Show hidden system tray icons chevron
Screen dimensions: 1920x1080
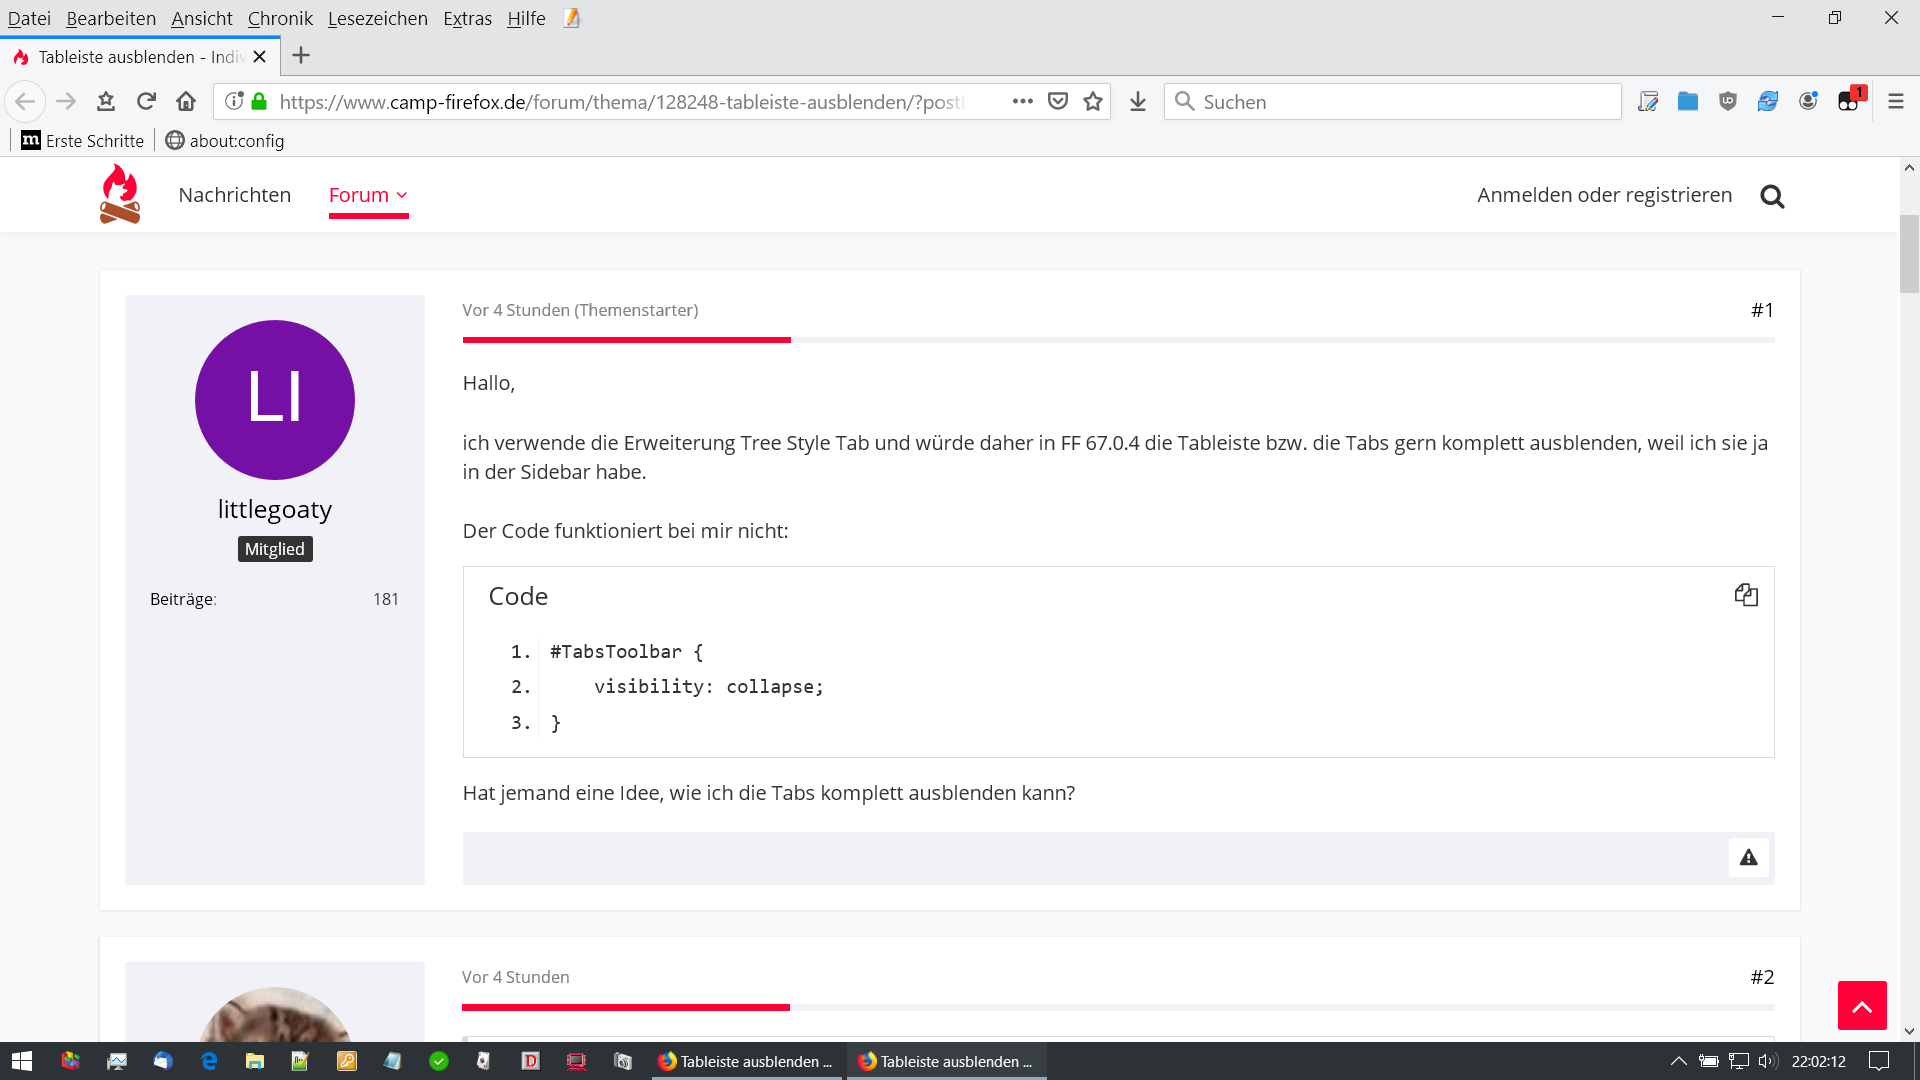pyautogui.click(x=1679, y=1061)
